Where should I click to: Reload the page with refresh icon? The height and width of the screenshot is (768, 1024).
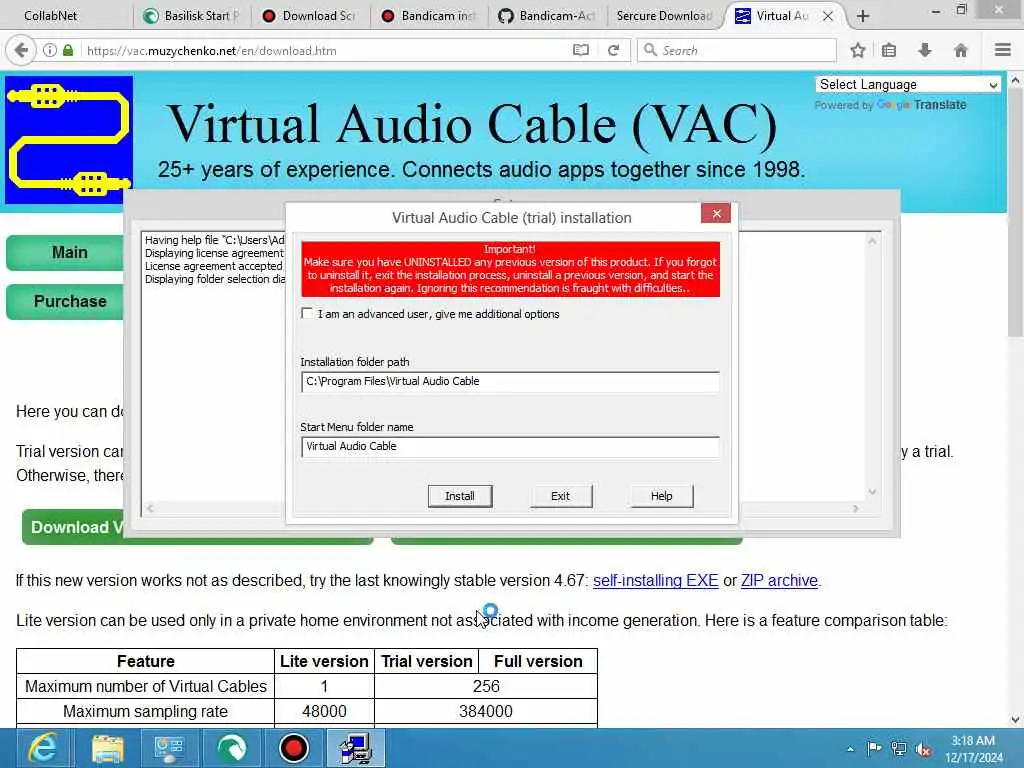click(x=613, y=50)
